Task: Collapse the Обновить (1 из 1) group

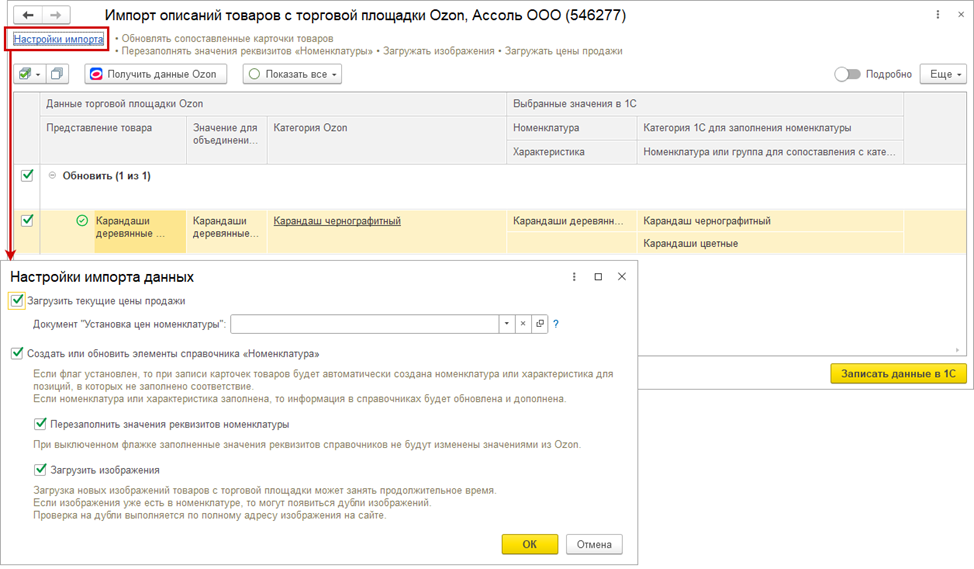Action: [x=52, y=176]
